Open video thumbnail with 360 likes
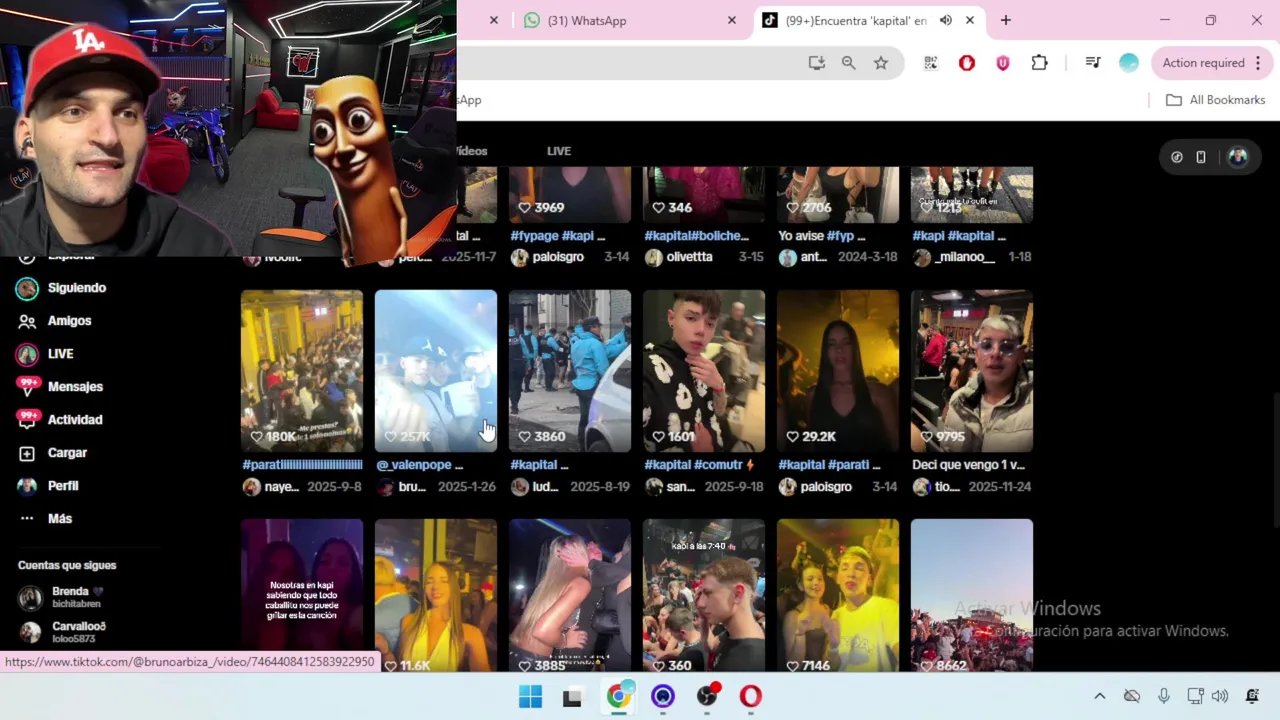 704,596
